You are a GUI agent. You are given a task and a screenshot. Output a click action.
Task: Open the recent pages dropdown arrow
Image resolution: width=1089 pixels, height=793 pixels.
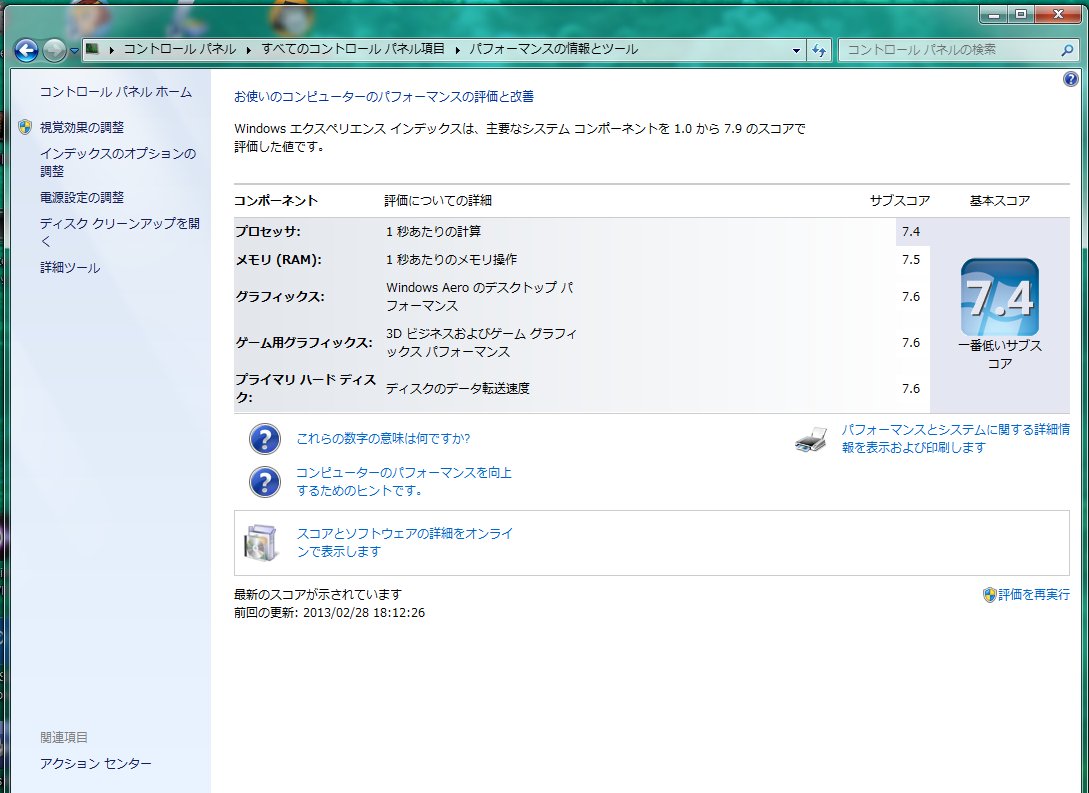74,51
